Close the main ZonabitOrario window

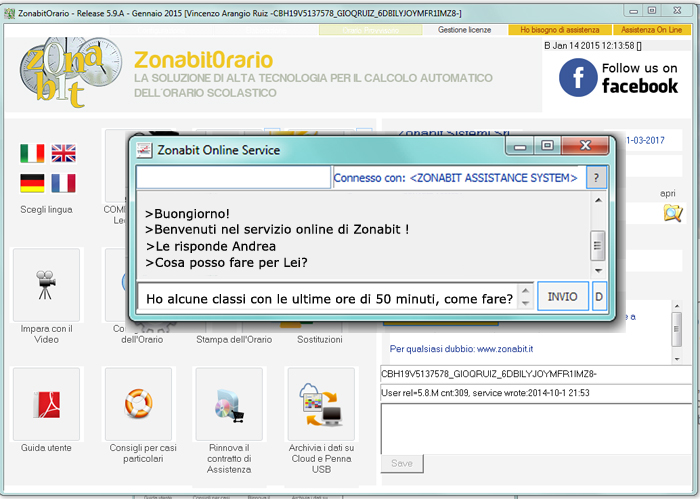pyautogui.click(x=677, y=11)
